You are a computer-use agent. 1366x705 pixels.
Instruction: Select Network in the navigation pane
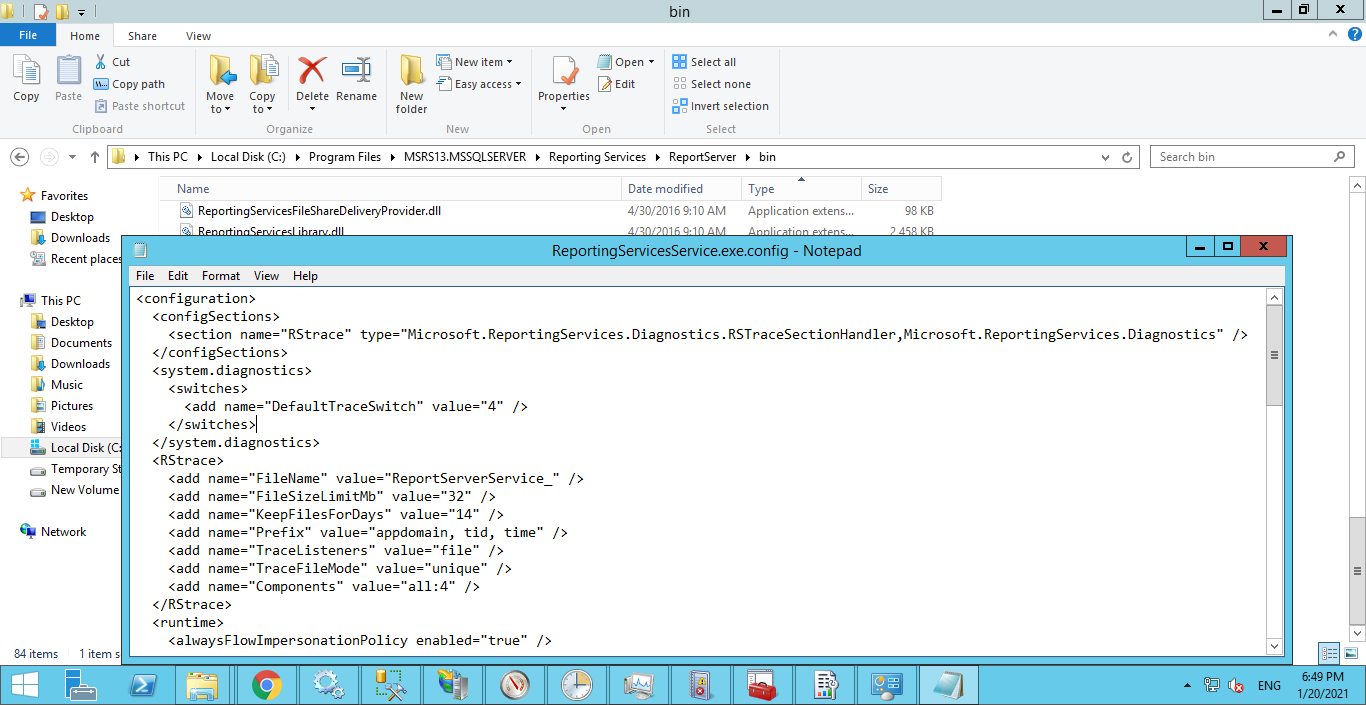[x=63, y=532]
